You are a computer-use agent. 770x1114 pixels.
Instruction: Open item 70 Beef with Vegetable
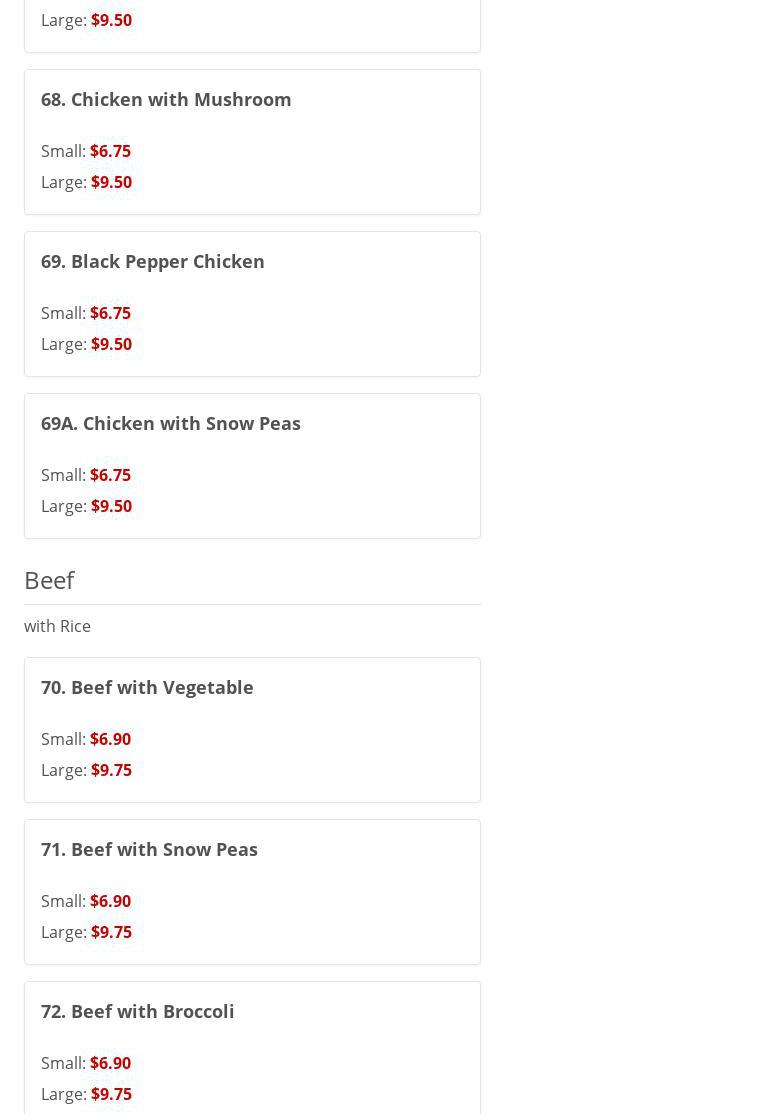click(x=147, y=687)
